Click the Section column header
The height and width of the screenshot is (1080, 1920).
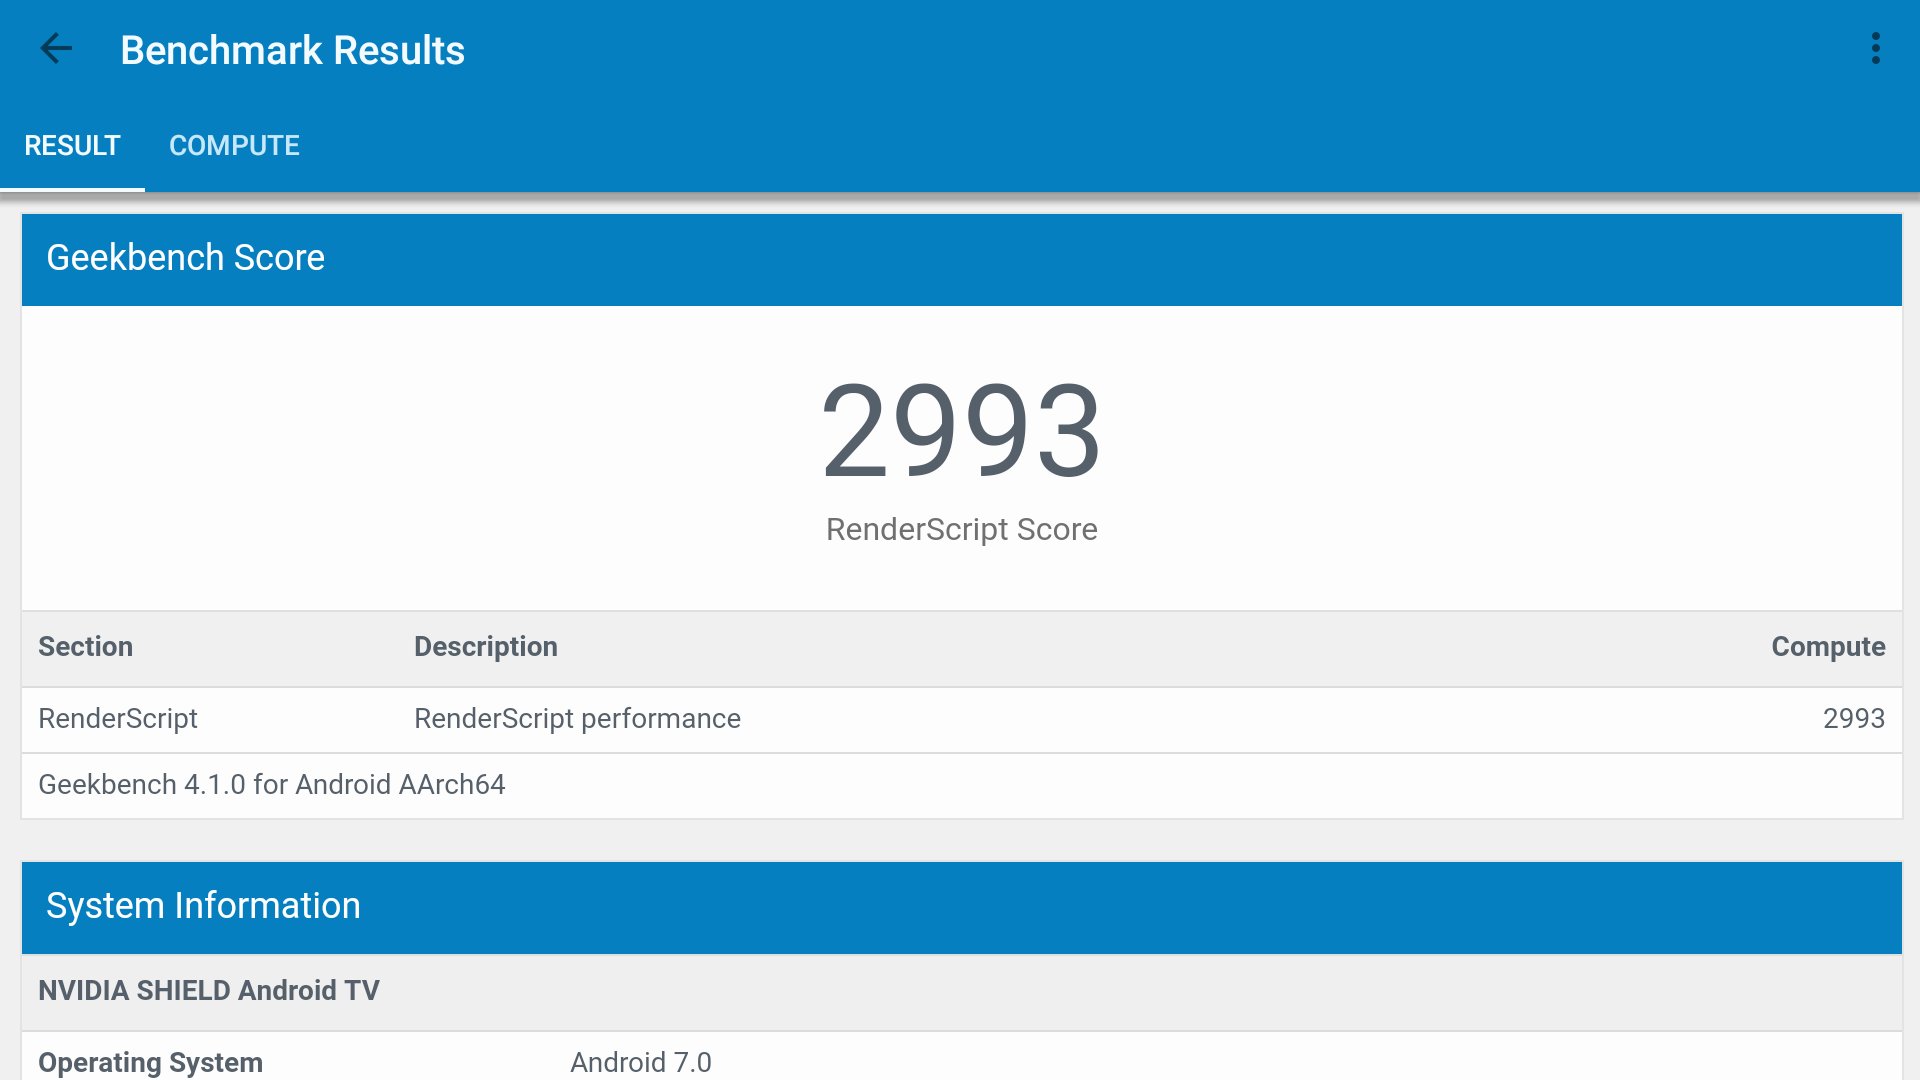85,647
